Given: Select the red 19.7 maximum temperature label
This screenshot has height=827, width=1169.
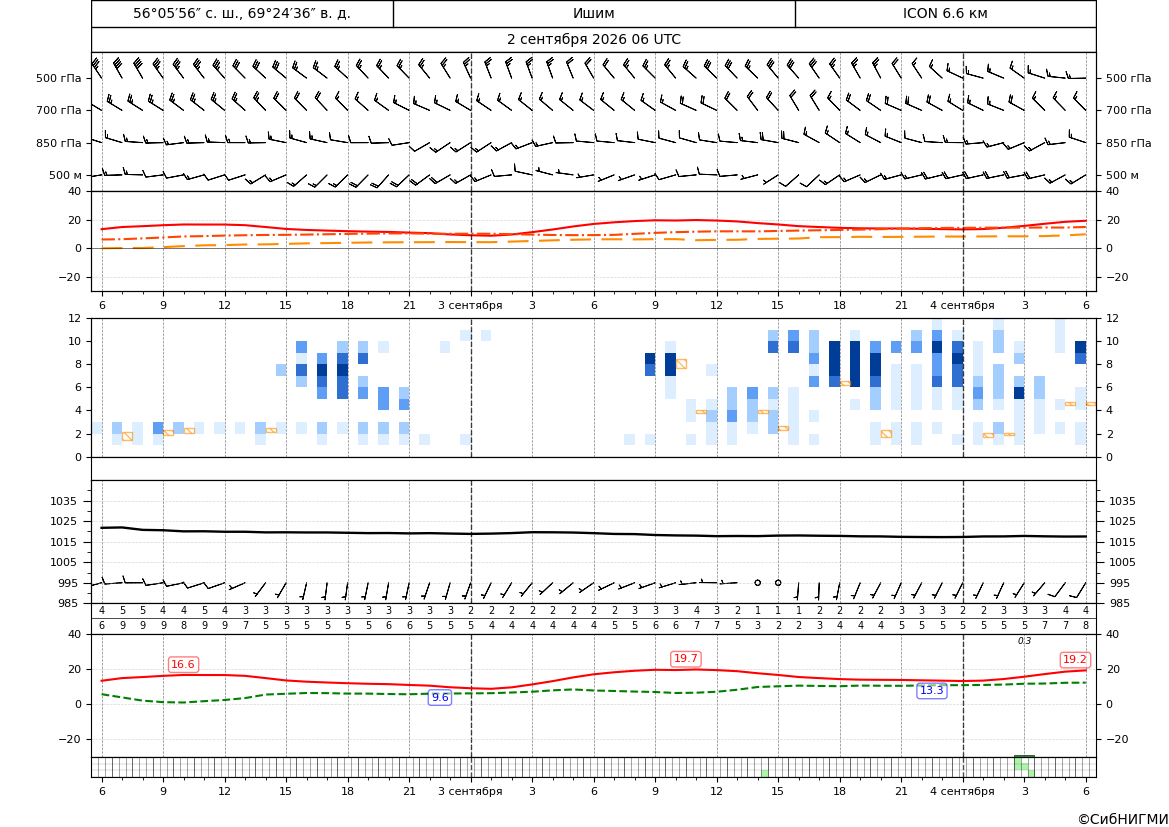Looking at the screenshot, I should coord(686,658).
